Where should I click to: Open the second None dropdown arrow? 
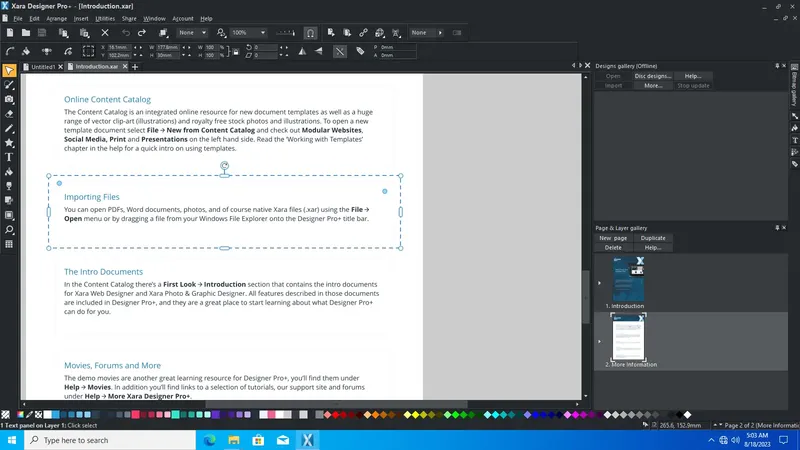pyautogui.click(x=440, y=33)
